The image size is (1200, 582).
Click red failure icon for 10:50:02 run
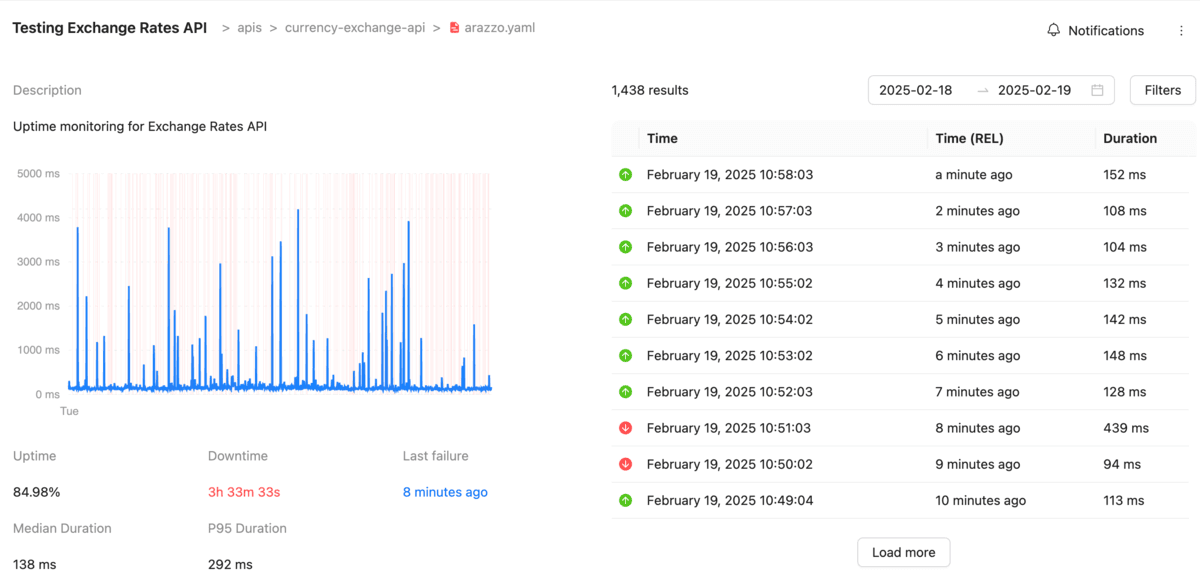coord(626,464)
